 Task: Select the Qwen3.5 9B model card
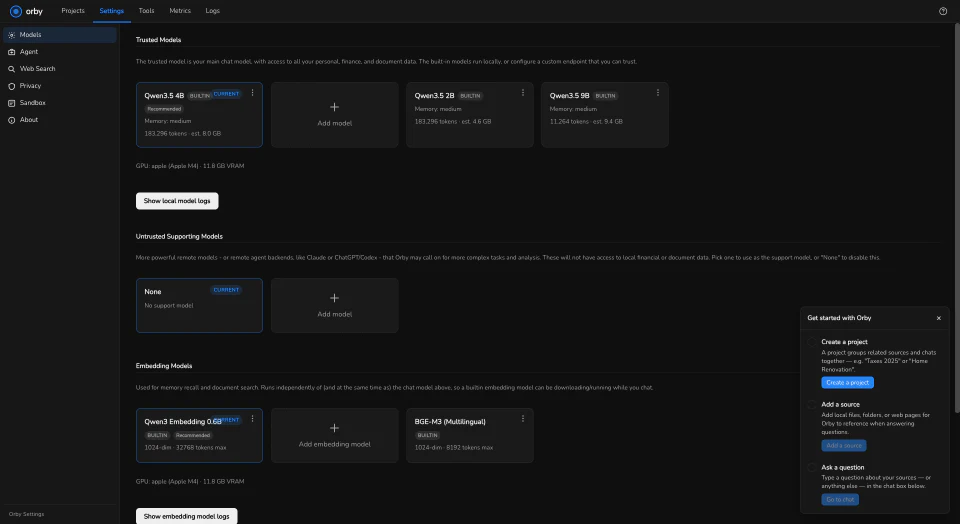604,115
